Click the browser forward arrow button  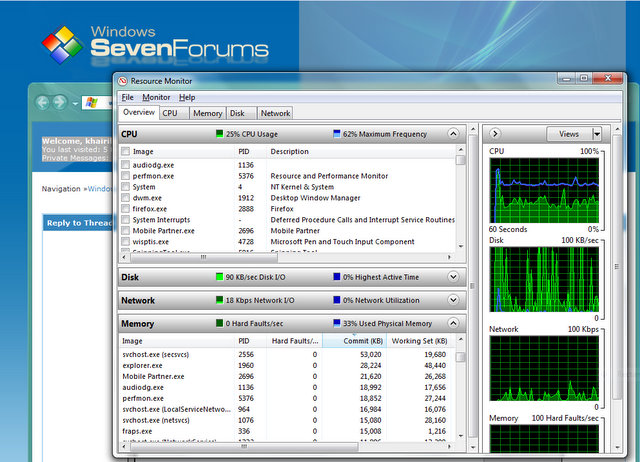[60, 102]
